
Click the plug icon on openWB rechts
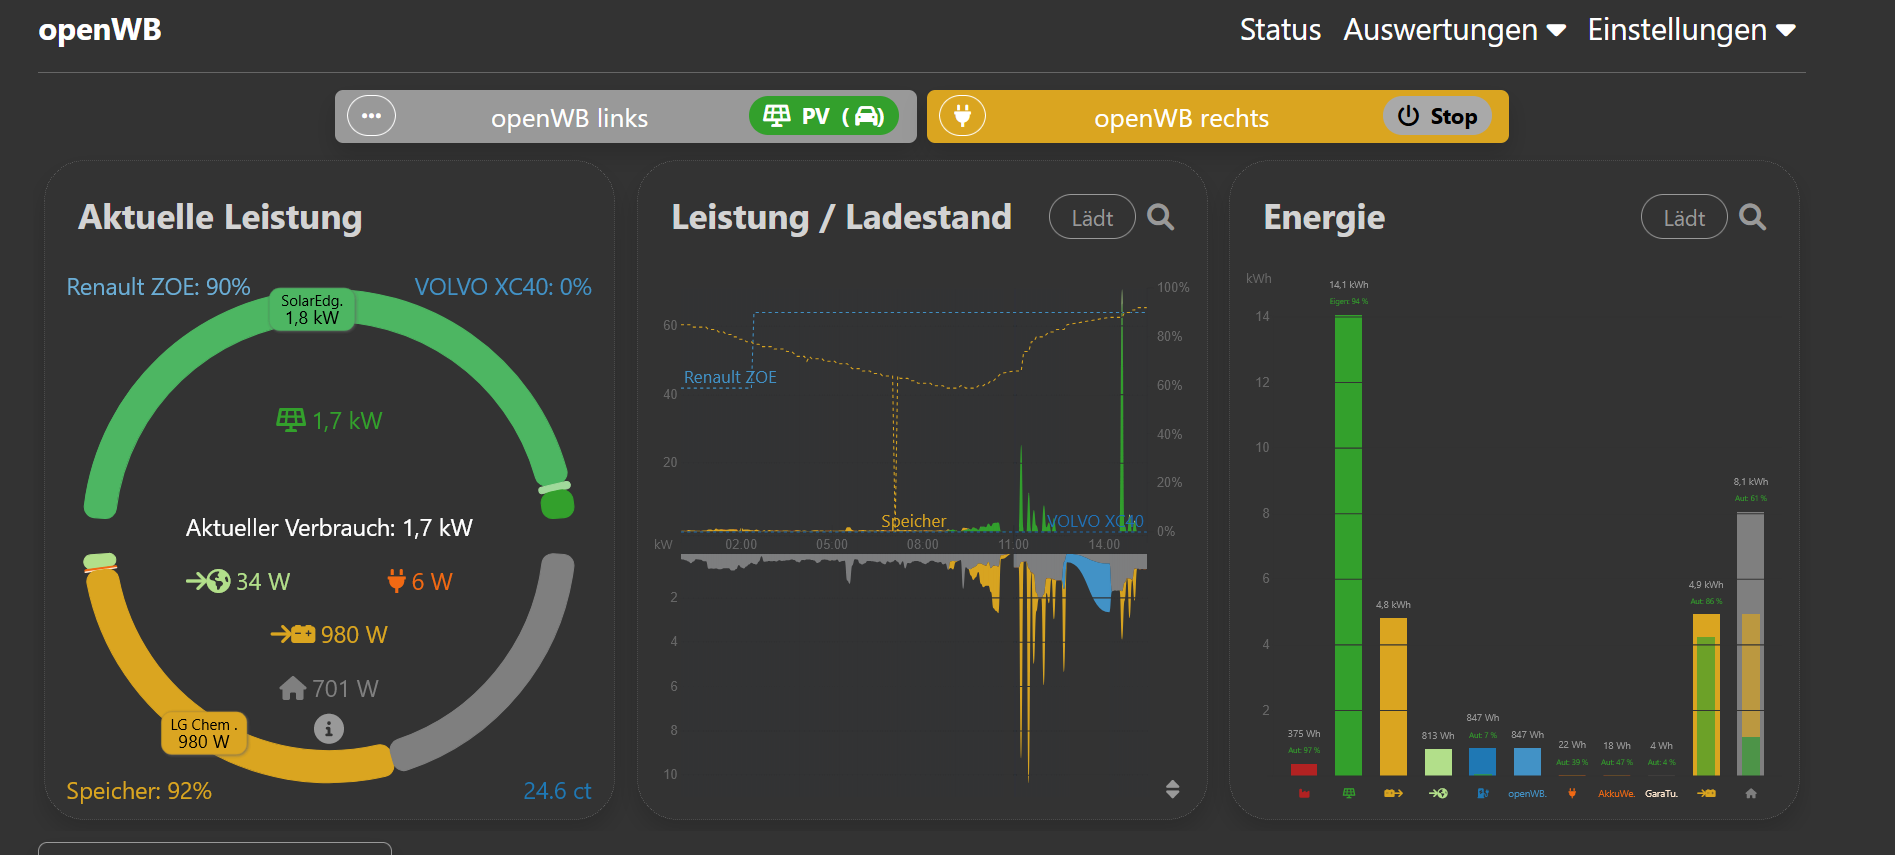pyautogui.click(x=963, y=116)
